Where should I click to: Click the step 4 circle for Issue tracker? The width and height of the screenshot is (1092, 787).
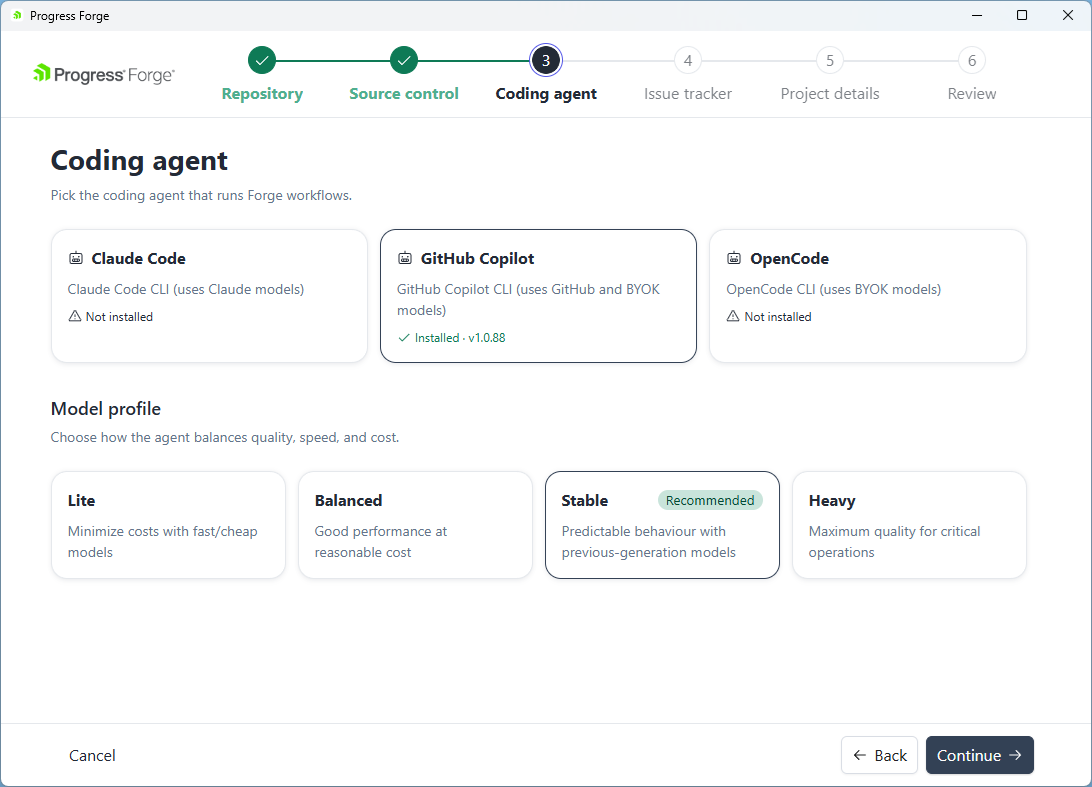tap(688, 61)
